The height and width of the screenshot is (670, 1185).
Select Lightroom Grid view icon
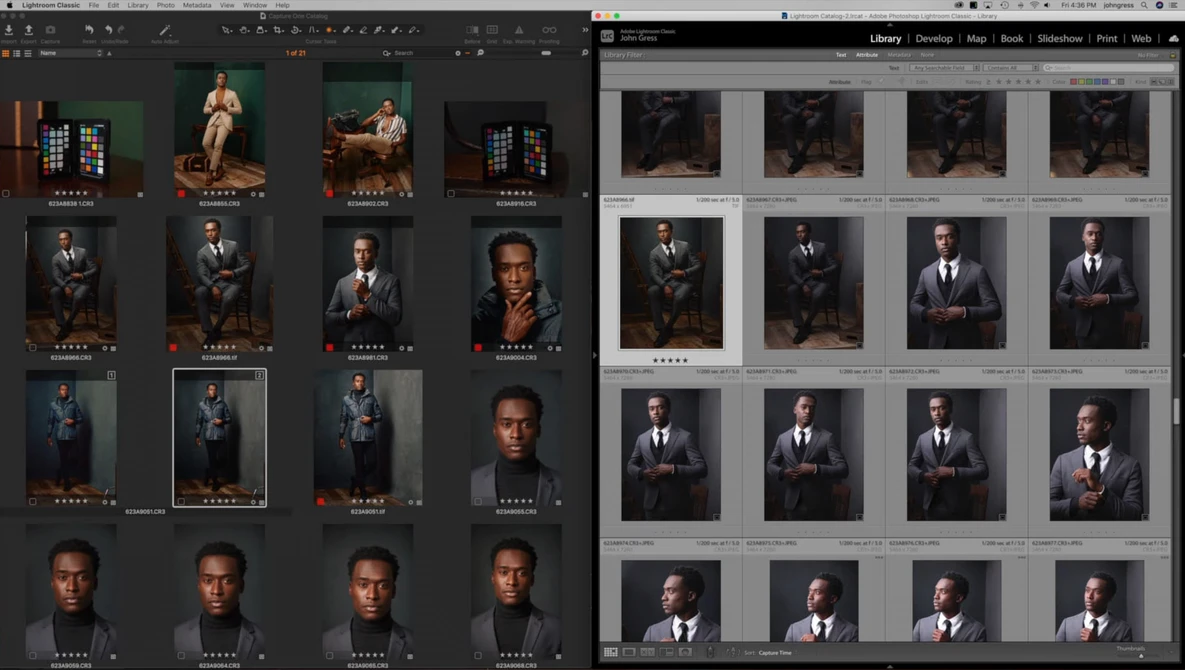(611, 652)
